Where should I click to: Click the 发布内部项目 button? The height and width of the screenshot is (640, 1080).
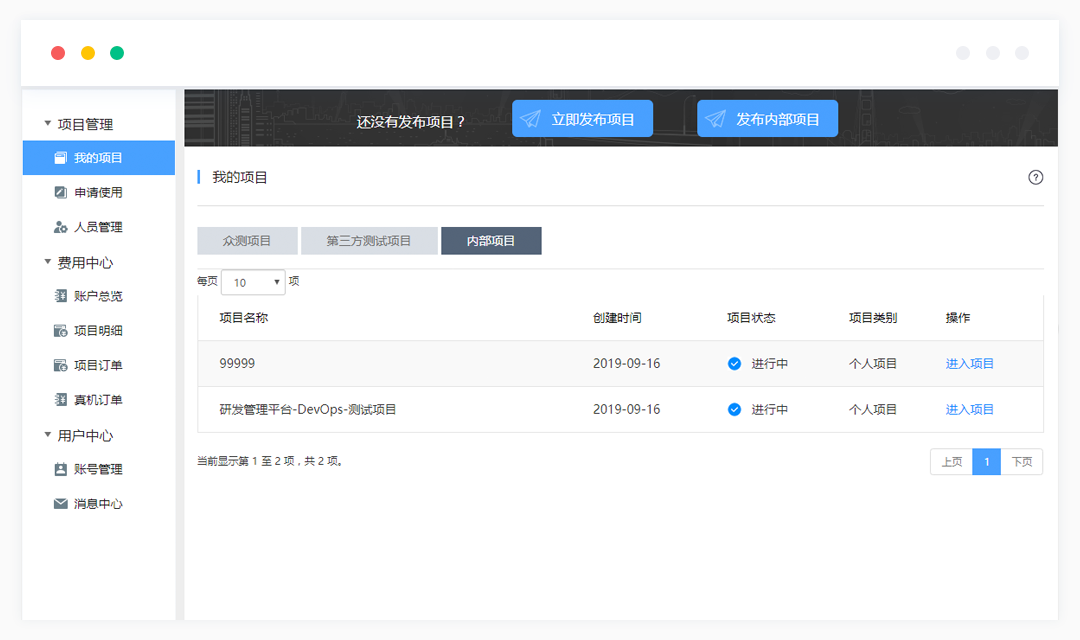point(767,119)
